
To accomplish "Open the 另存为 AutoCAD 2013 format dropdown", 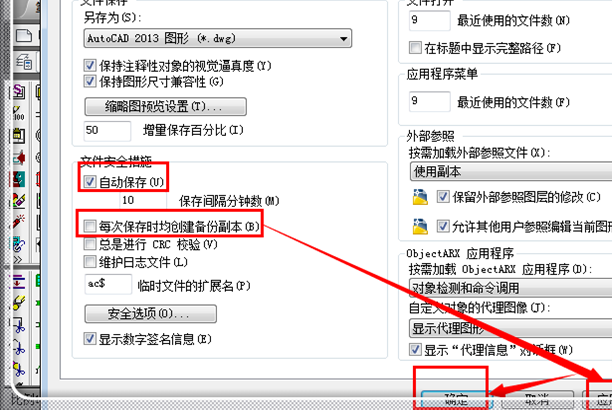I will [x=218, y=38].
